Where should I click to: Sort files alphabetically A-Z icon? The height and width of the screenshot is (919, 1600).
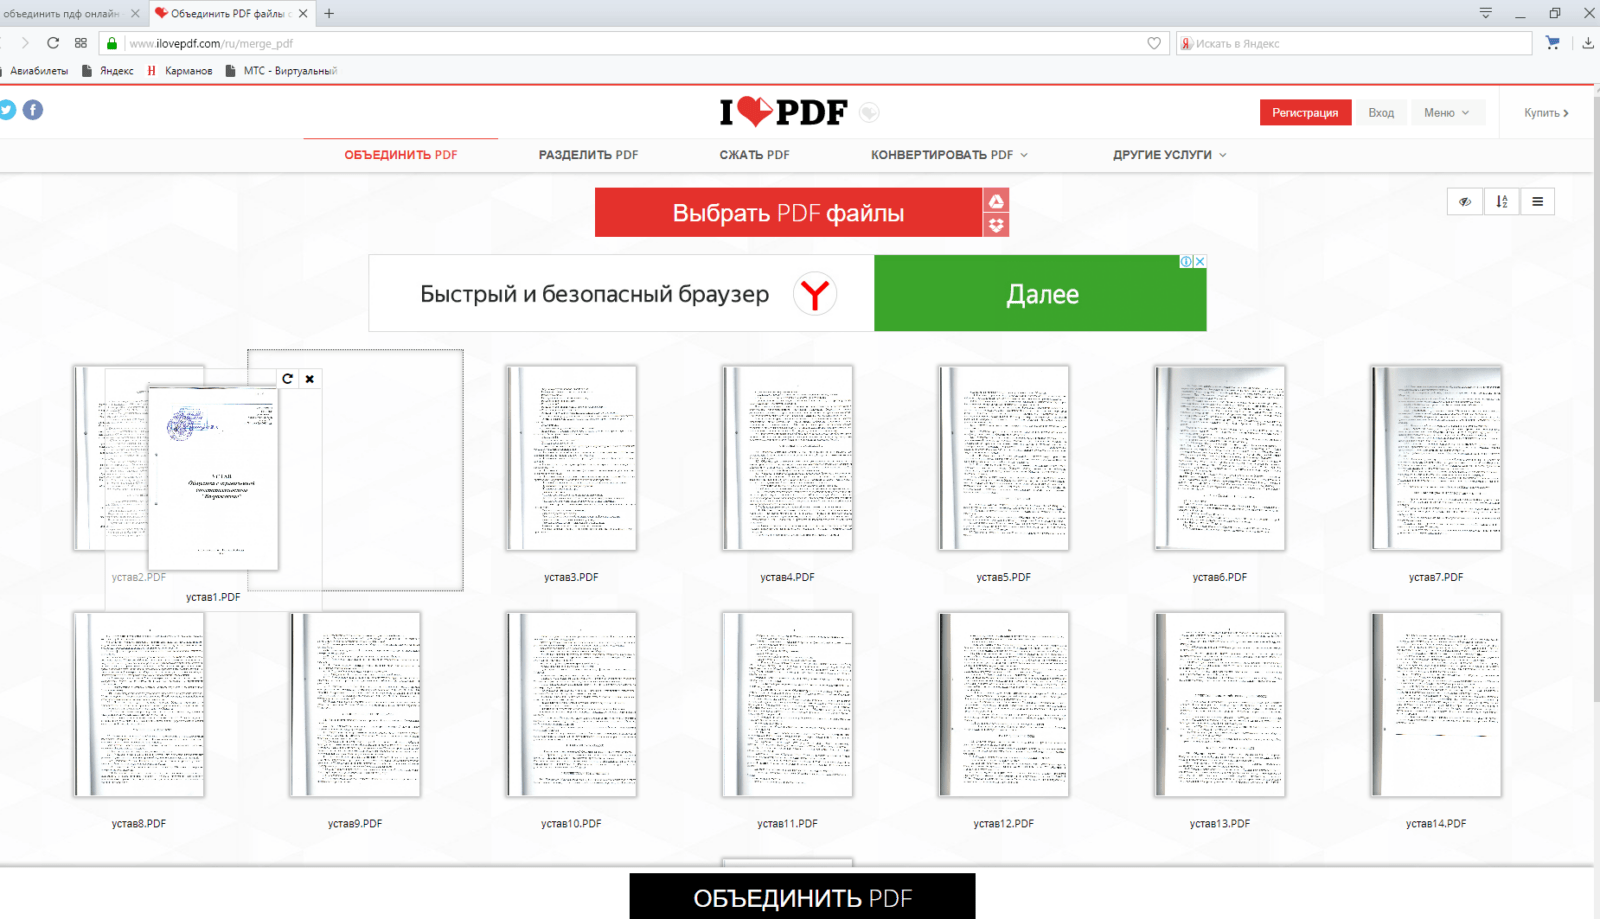(x=1501, y=201)
